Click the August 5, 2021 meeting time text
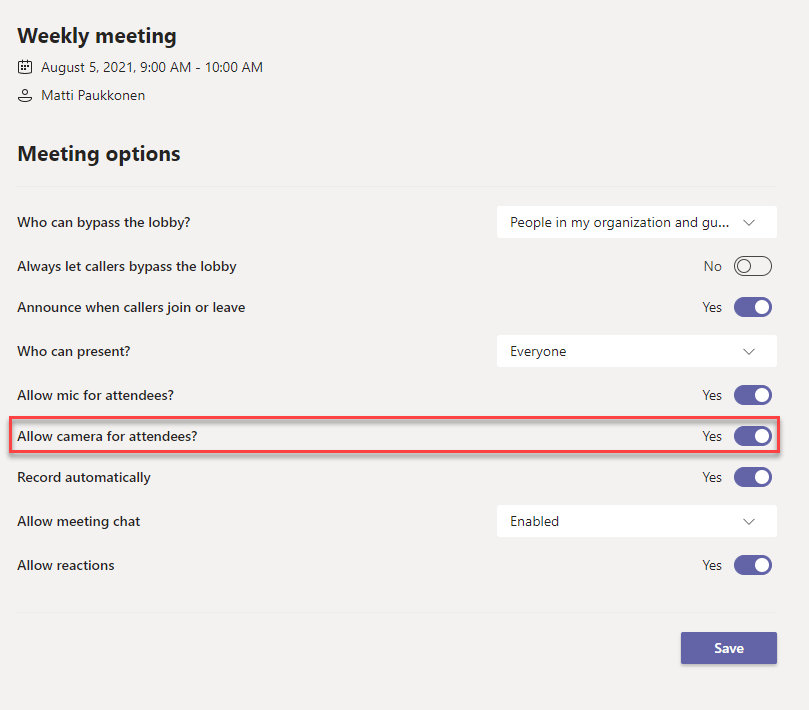 [152, 67]
